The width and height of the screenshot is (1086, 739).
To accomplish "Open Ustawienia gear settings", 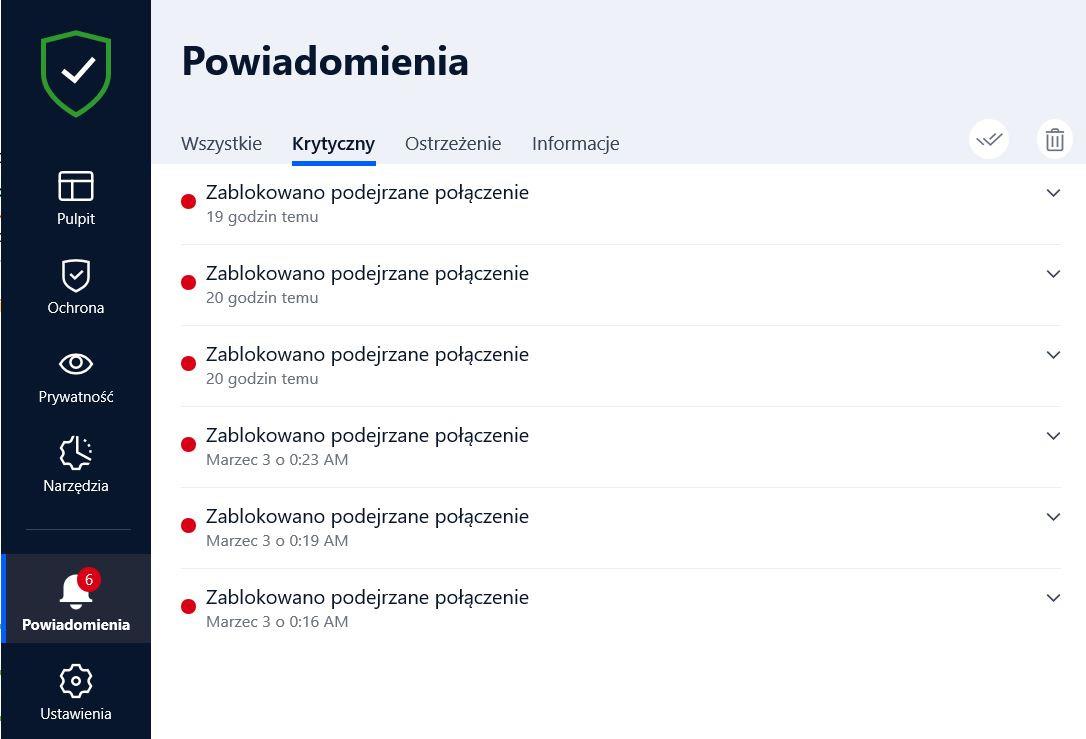I will click(76, 693).
